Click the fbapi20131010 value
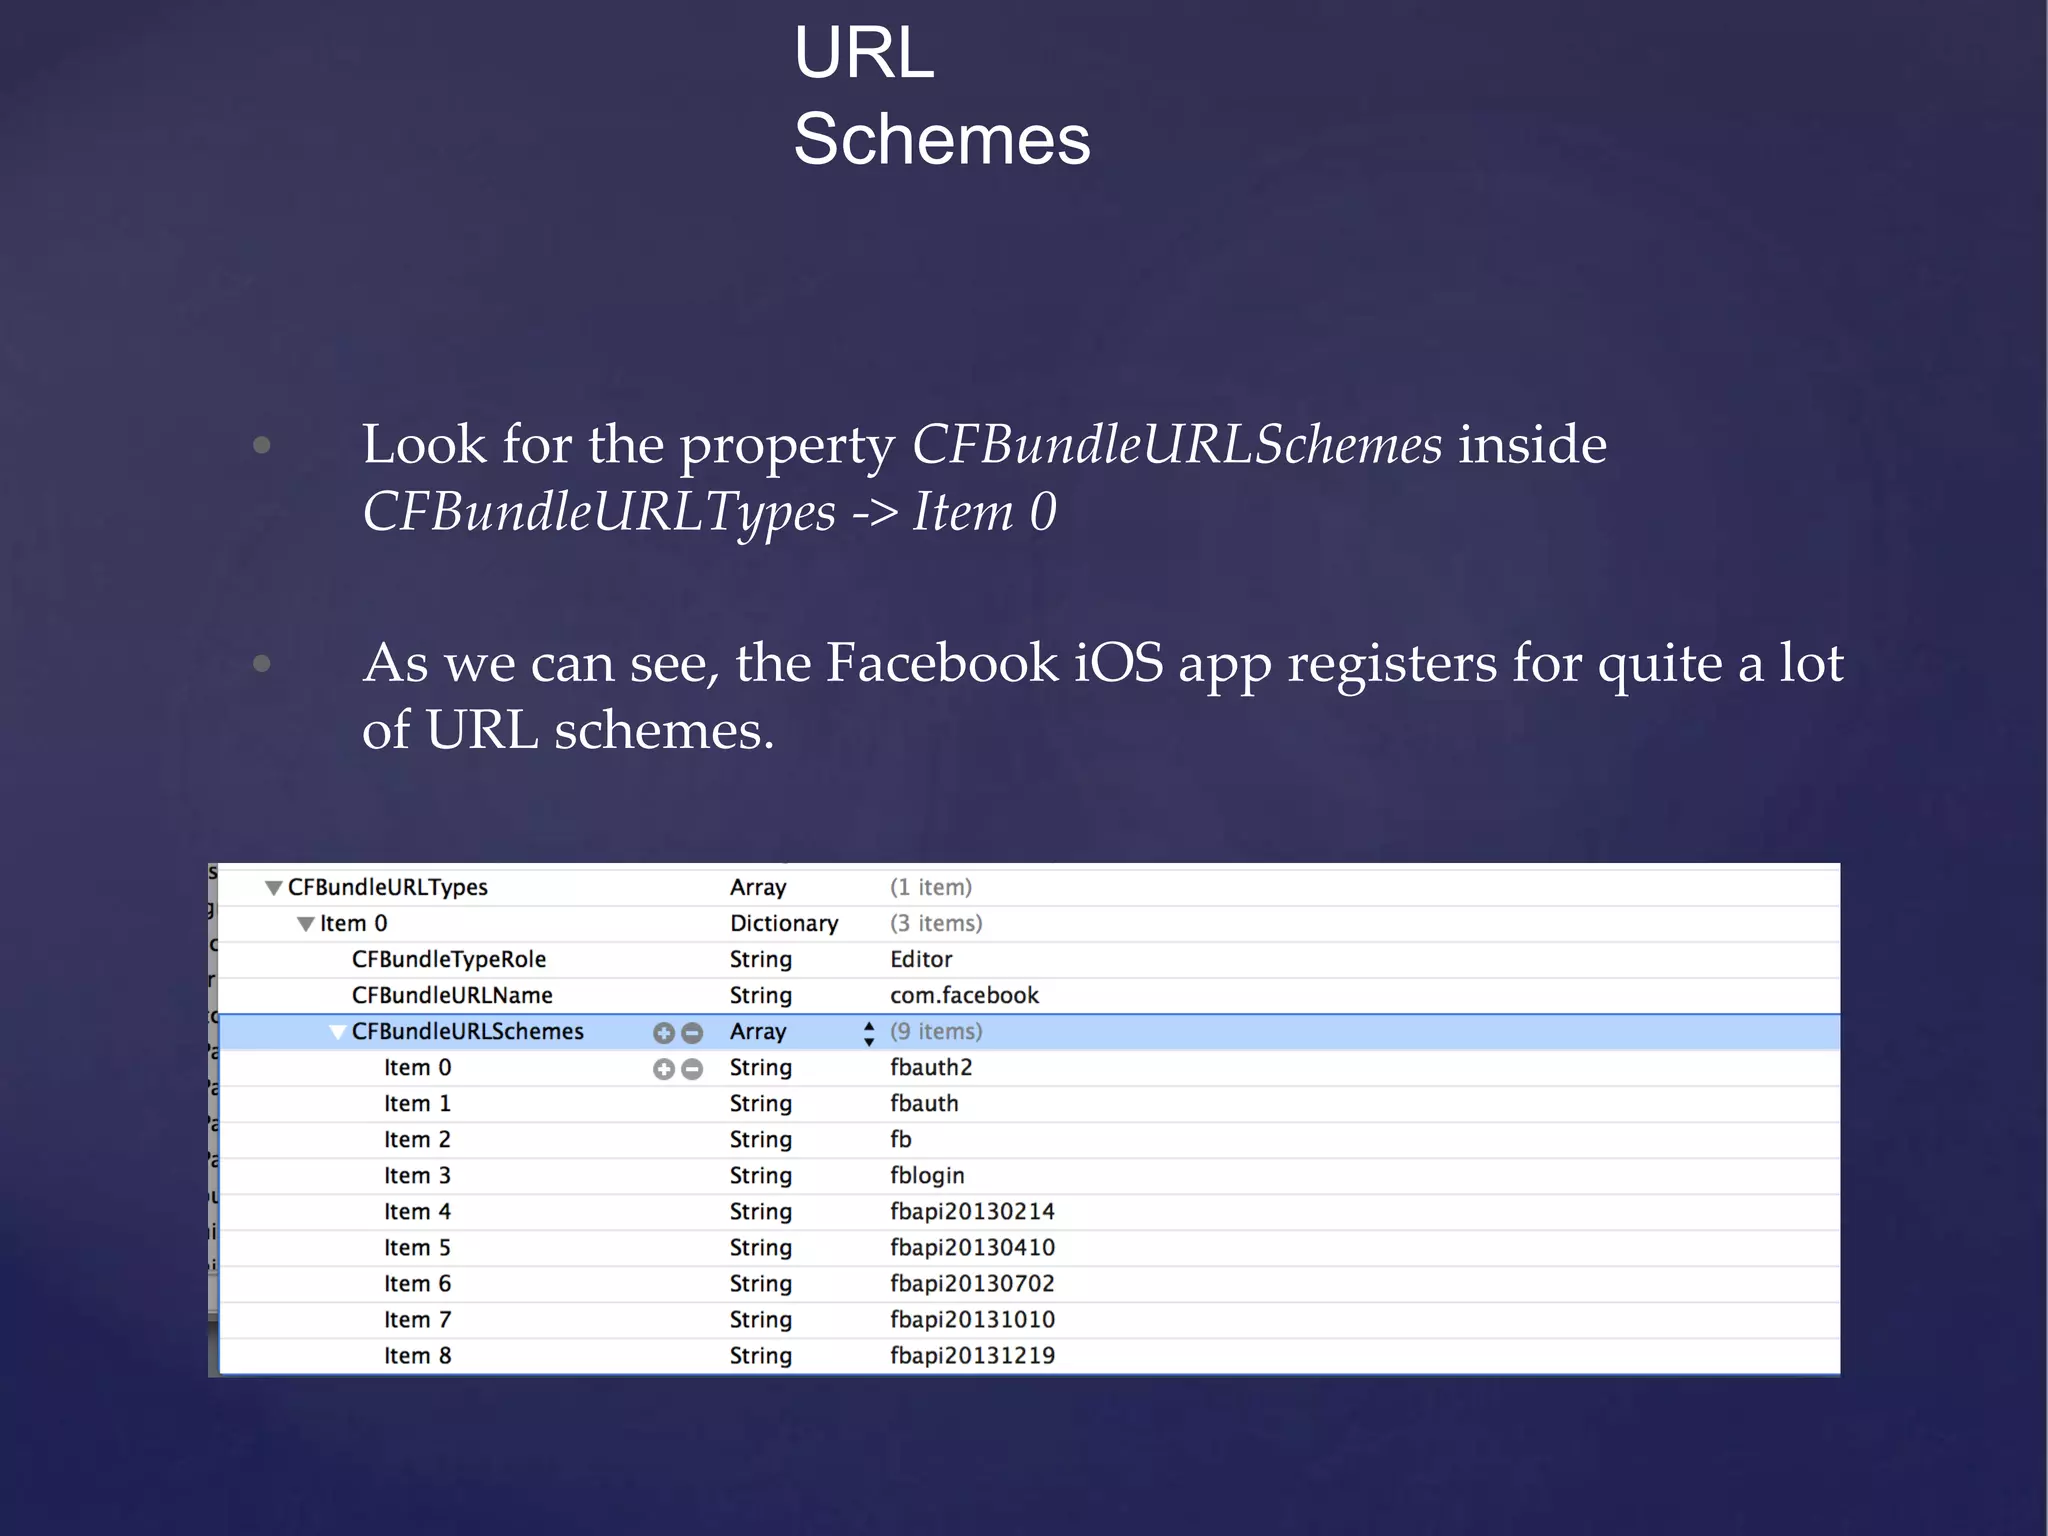 click(972, 1319)
